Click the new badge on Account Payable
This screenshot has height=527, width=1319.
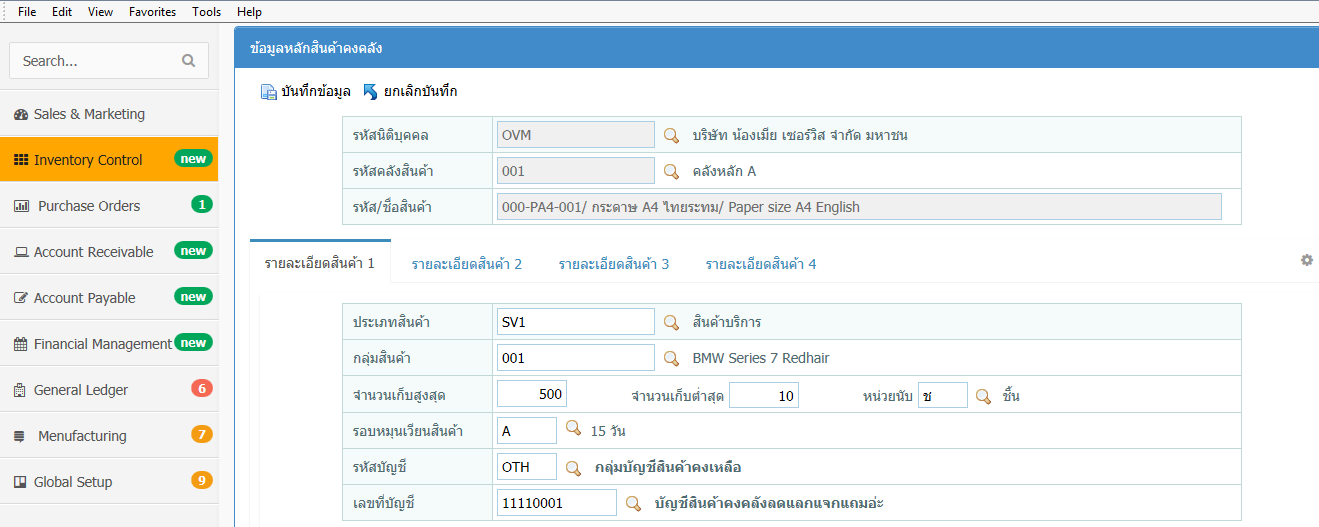click(x=193, y=297)
